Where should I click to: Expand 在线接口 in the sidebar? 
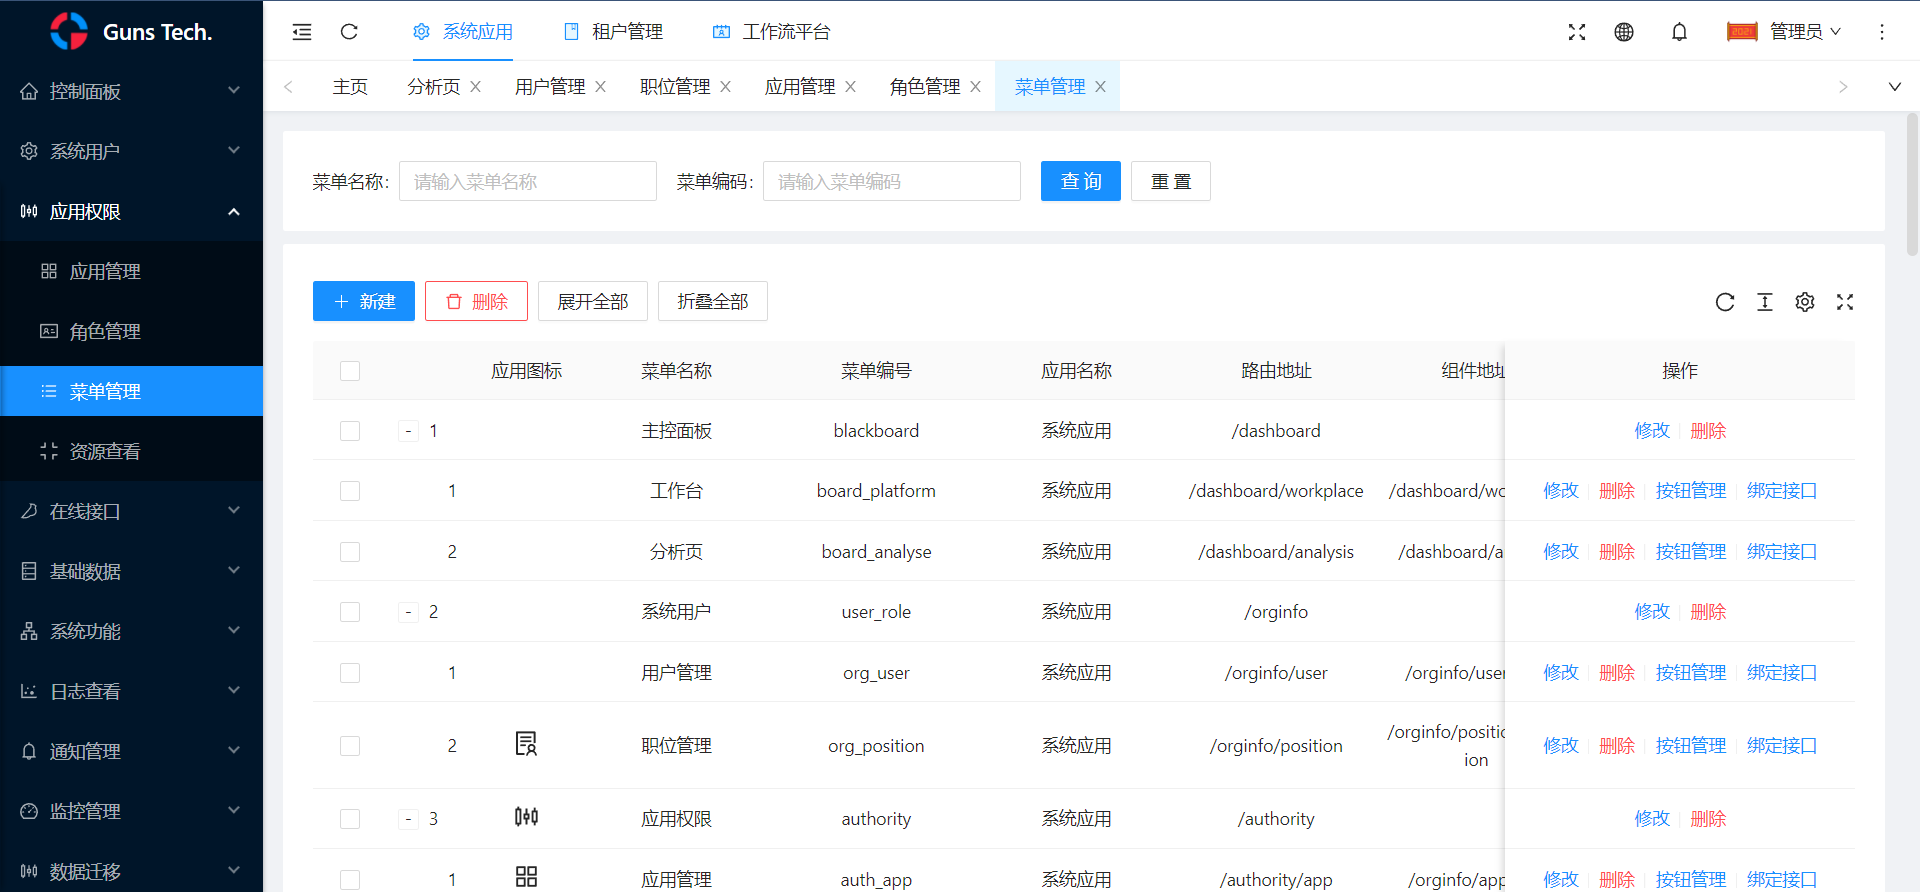click(x=131, y=511)
